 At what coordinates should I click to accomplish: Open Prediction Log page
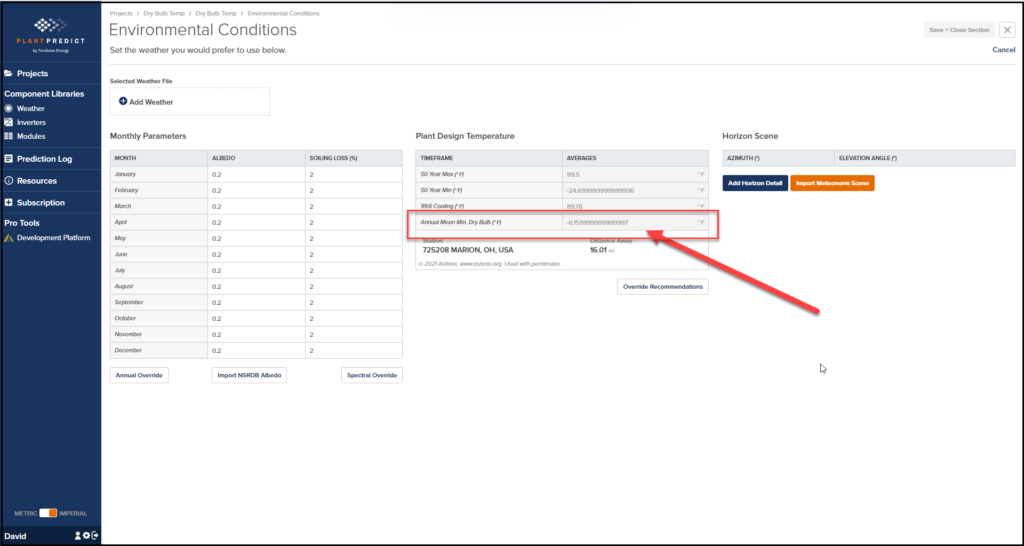[x=44, y=159]
